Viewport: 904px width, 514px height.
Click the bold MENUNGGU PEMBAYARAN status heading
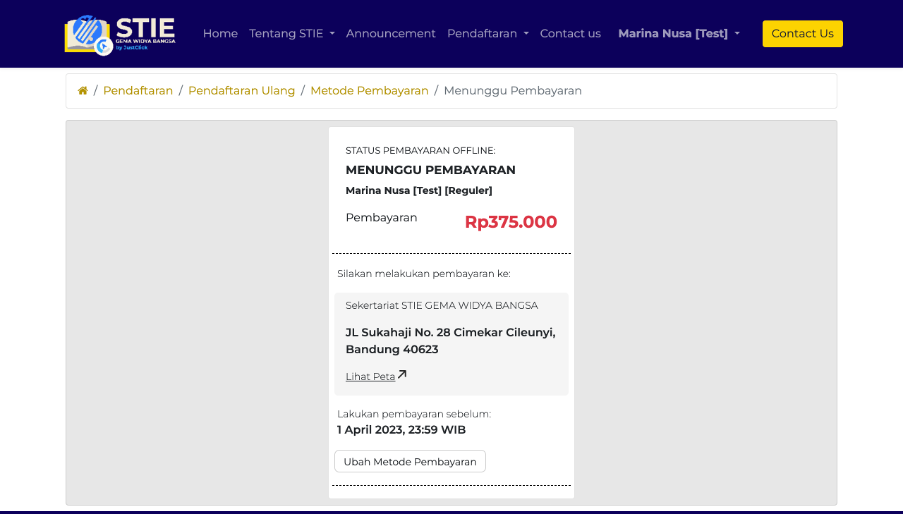430,170
